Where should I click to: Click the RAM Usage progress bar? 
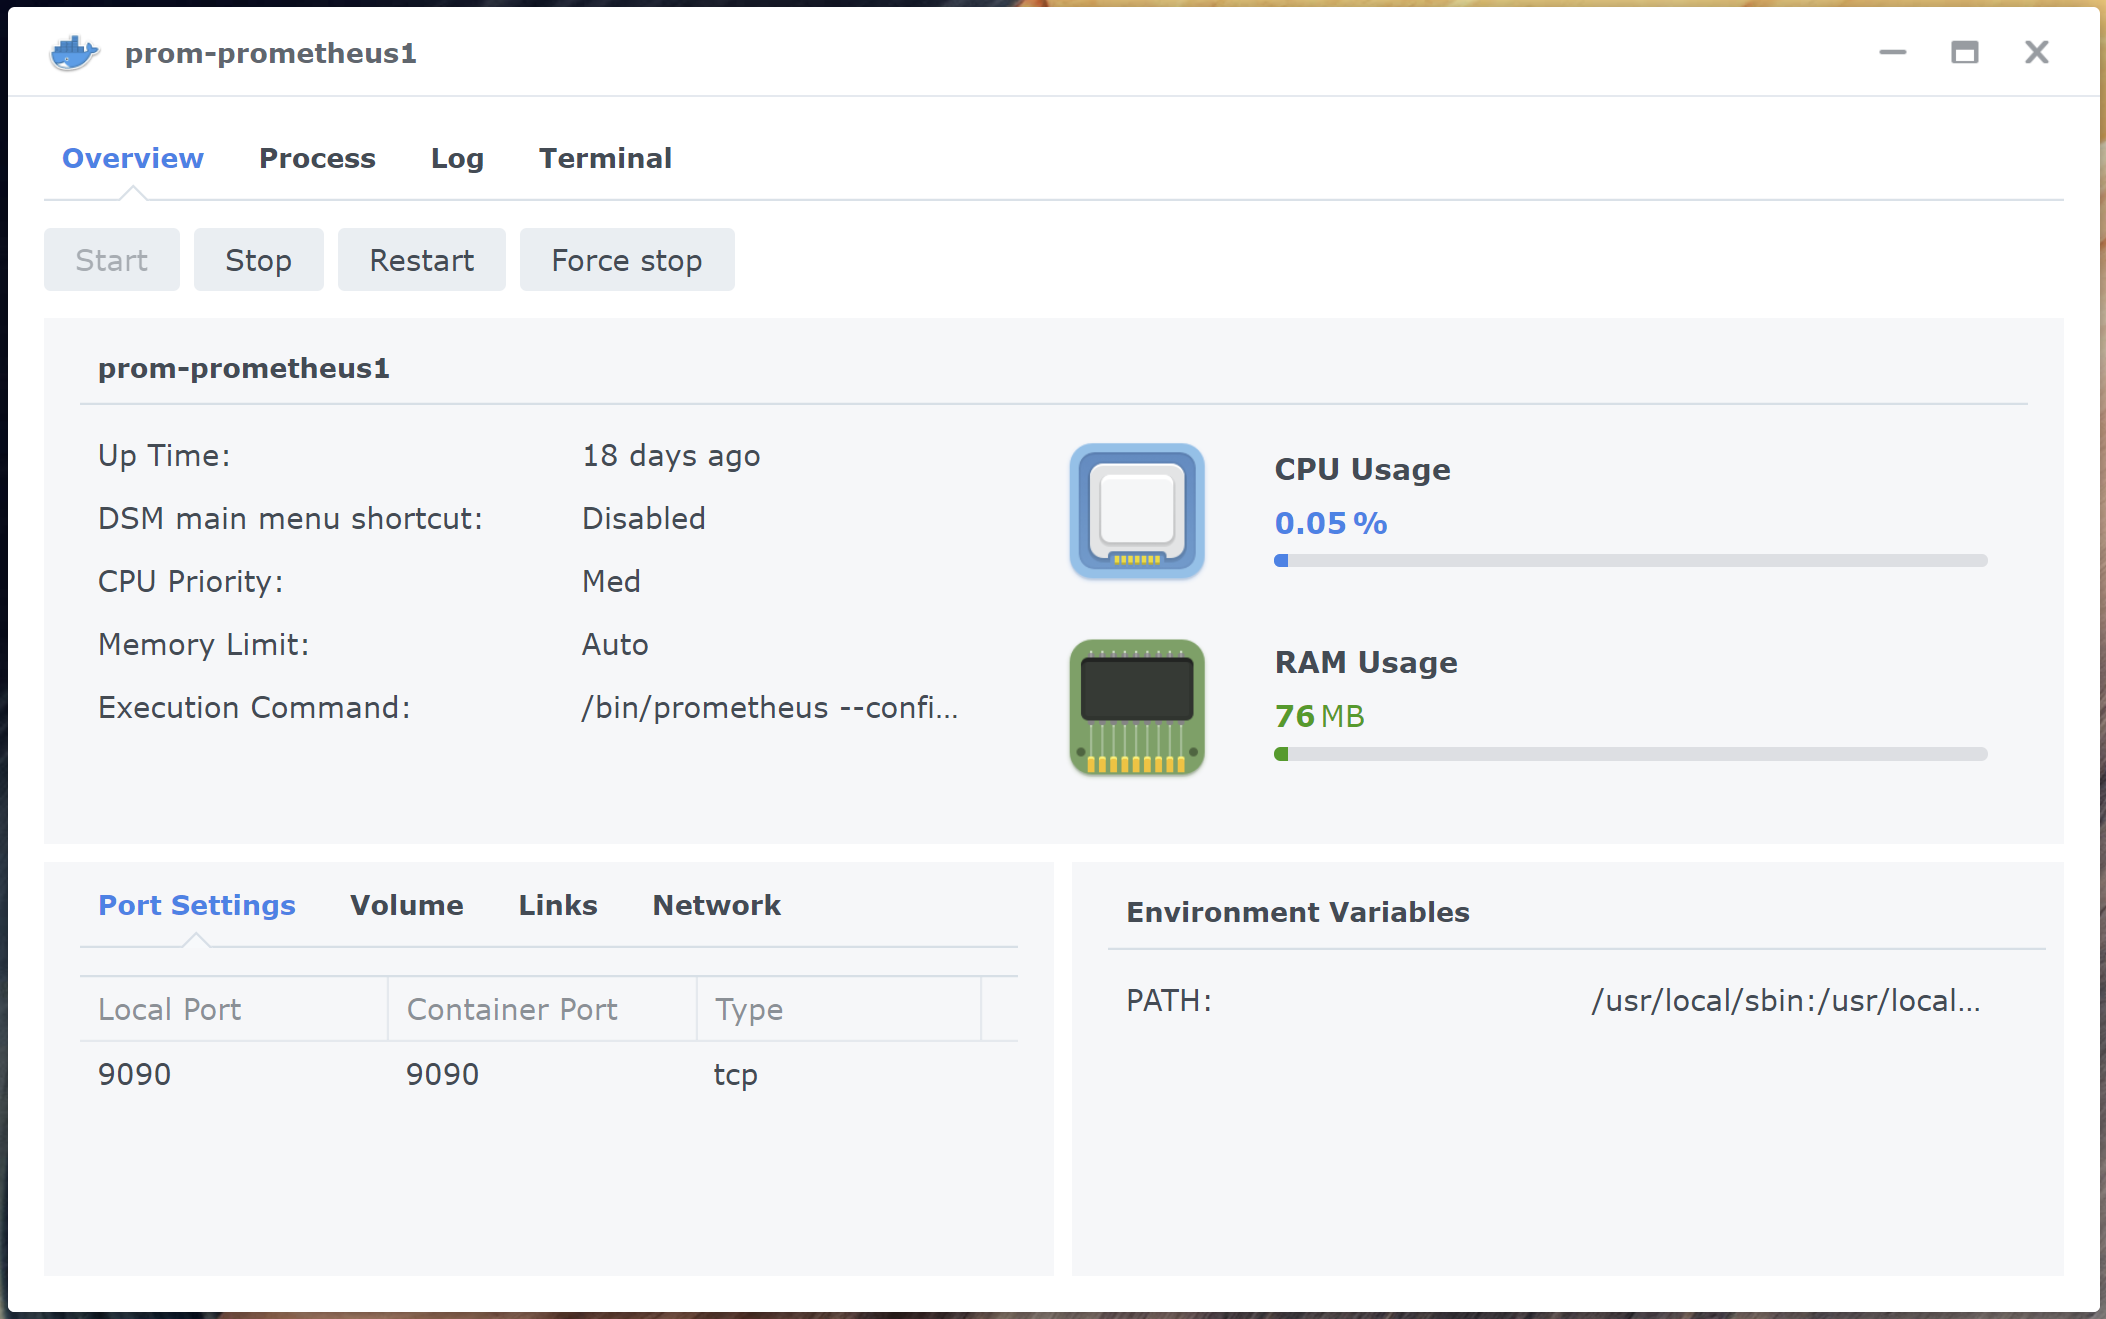[x=1630, y=754]
